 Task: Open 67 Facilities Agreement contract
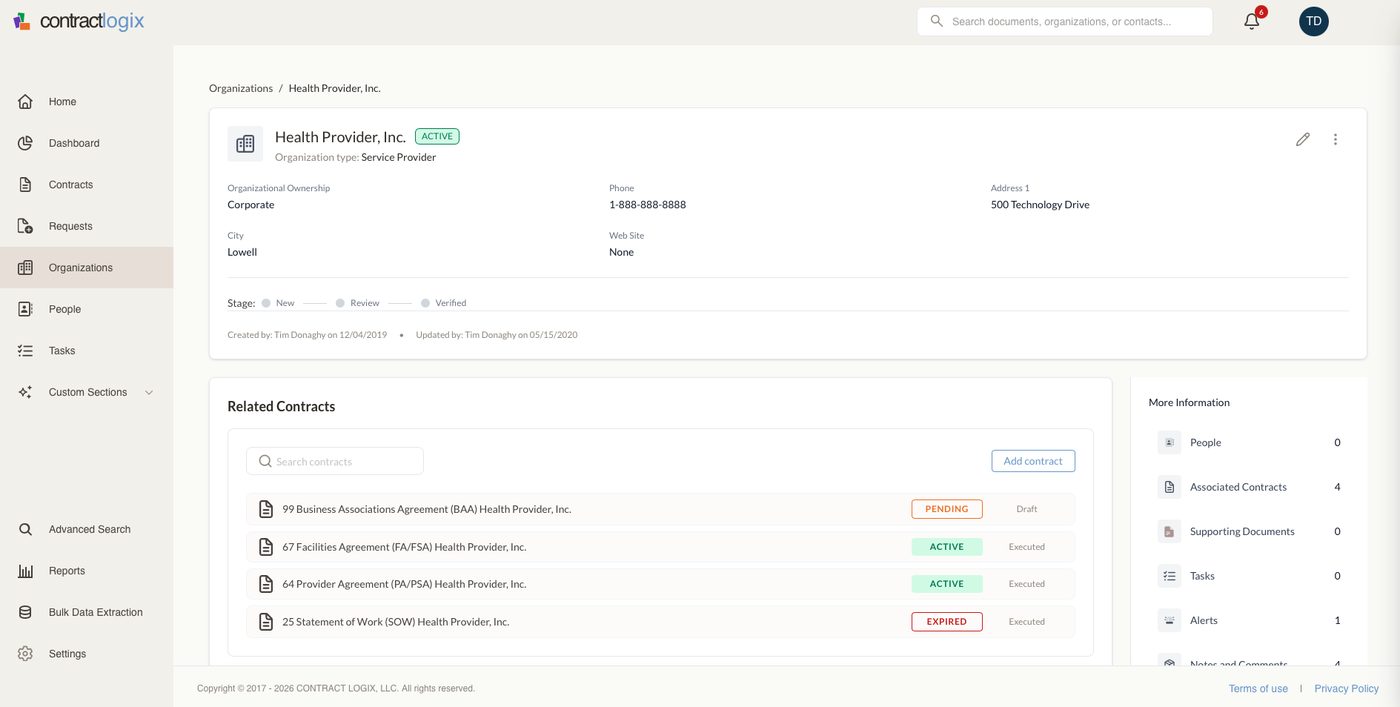(404, 547)
